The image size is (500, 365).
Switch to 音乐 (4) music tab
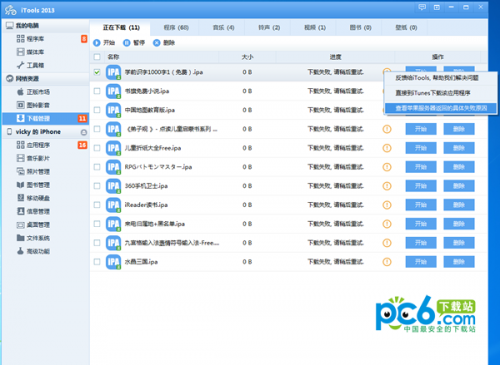[x=223, y=28]
